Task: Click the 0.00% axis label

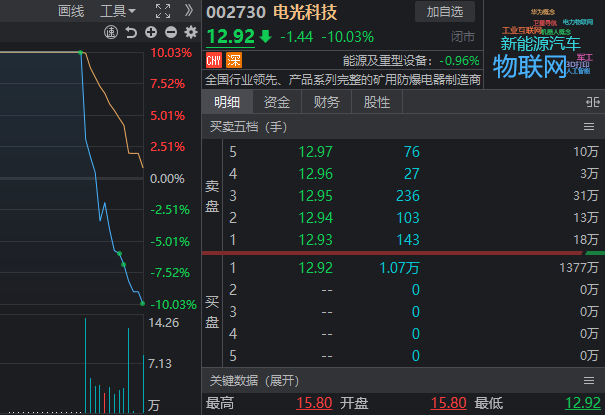Action: pyautogui.click(x=167, y=179)
